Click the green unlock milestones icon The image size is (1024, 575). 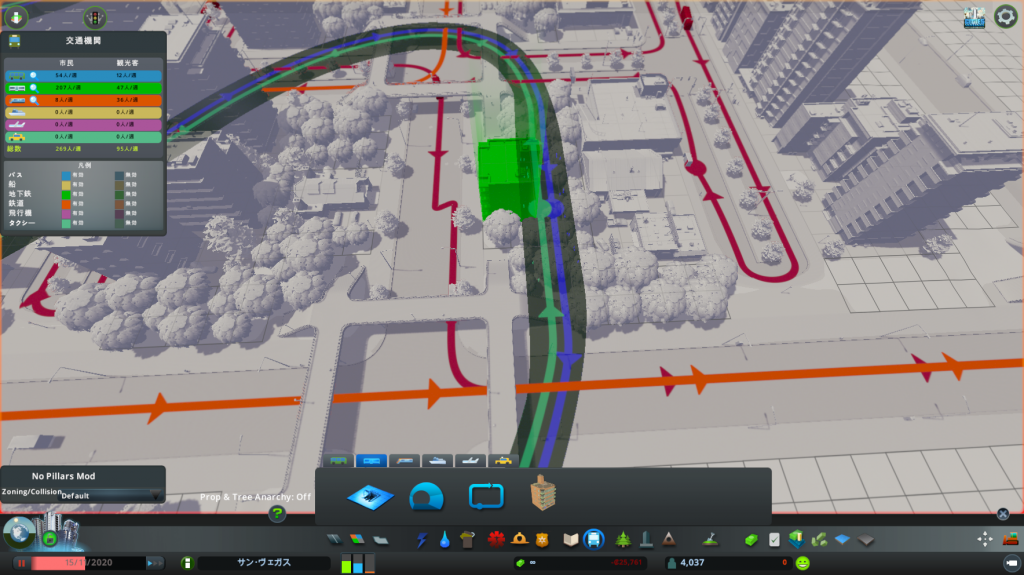point(50,539)
